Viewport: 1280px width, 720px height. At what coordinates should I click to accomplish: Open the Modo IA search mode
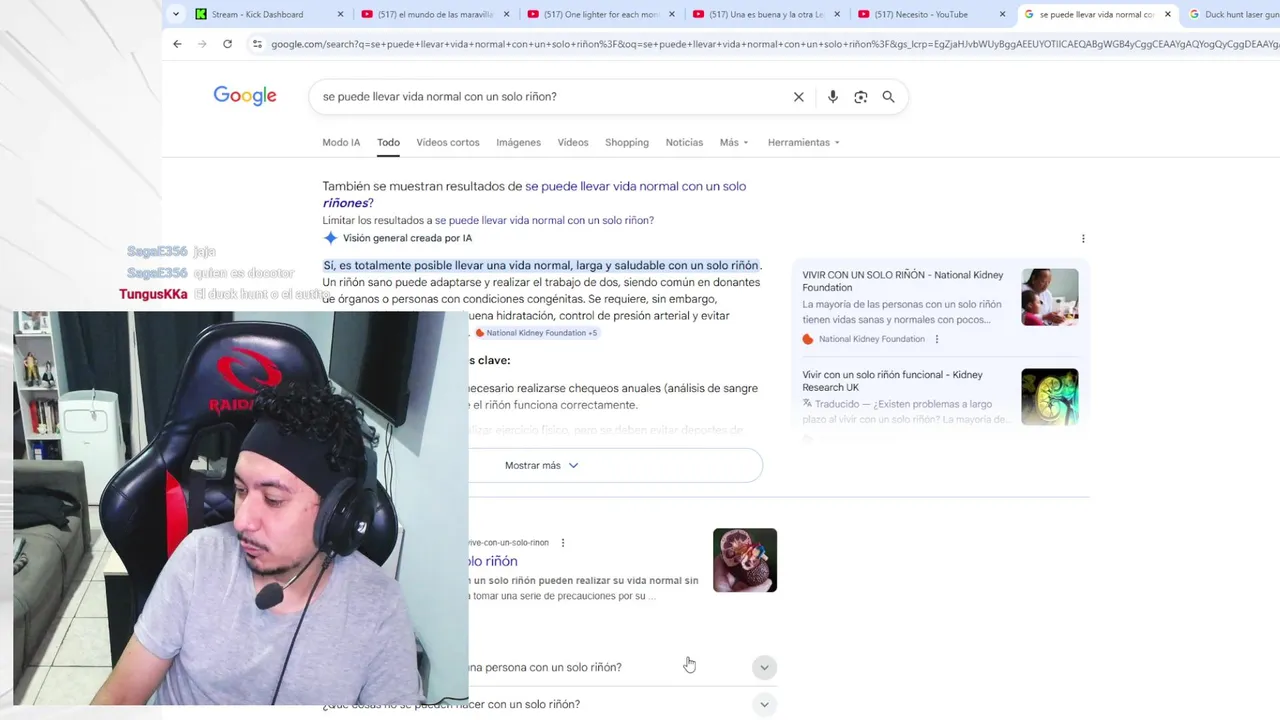[341, 142]
